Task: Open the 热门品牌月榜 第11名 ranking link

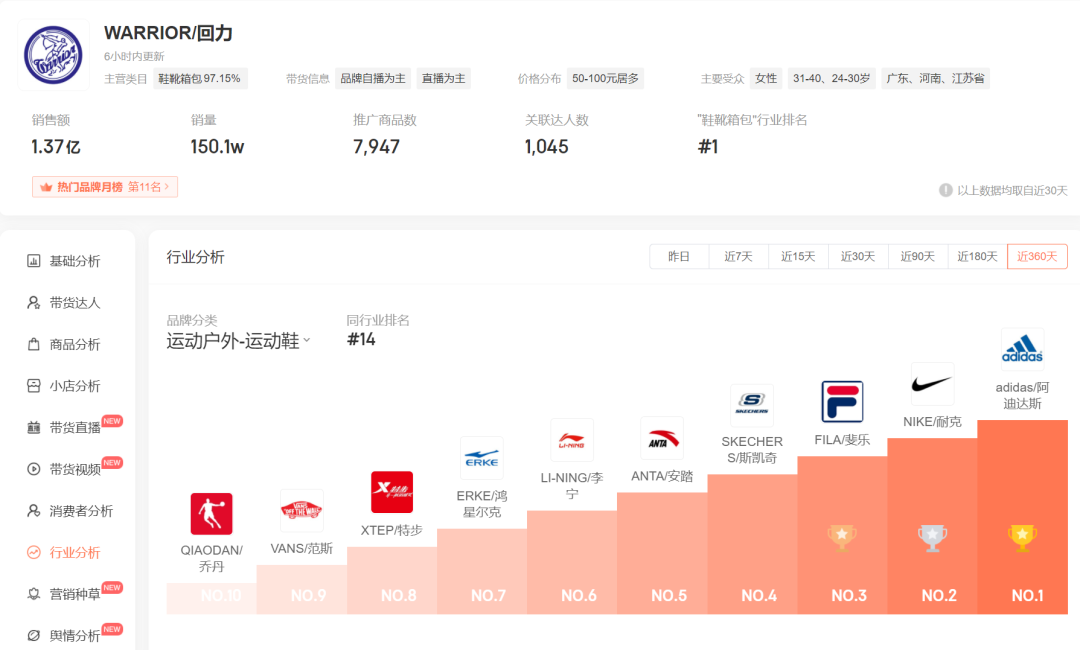Action: coord(104,187)
